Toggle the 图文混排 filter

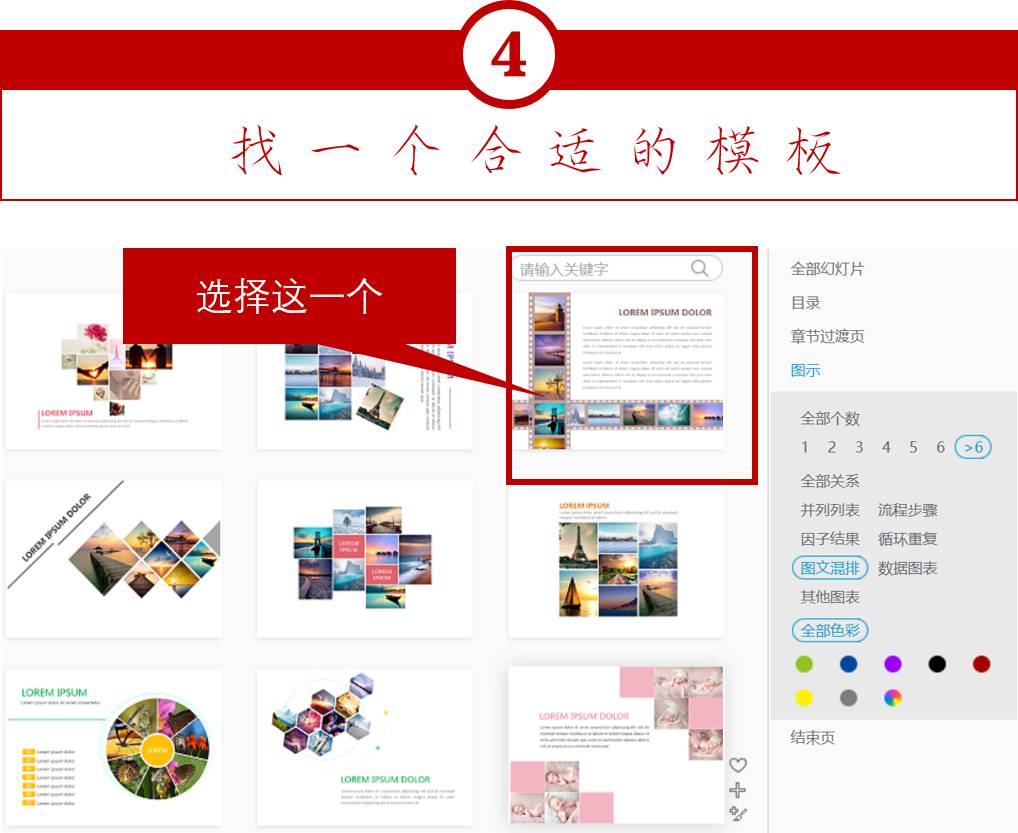[831, 567]
